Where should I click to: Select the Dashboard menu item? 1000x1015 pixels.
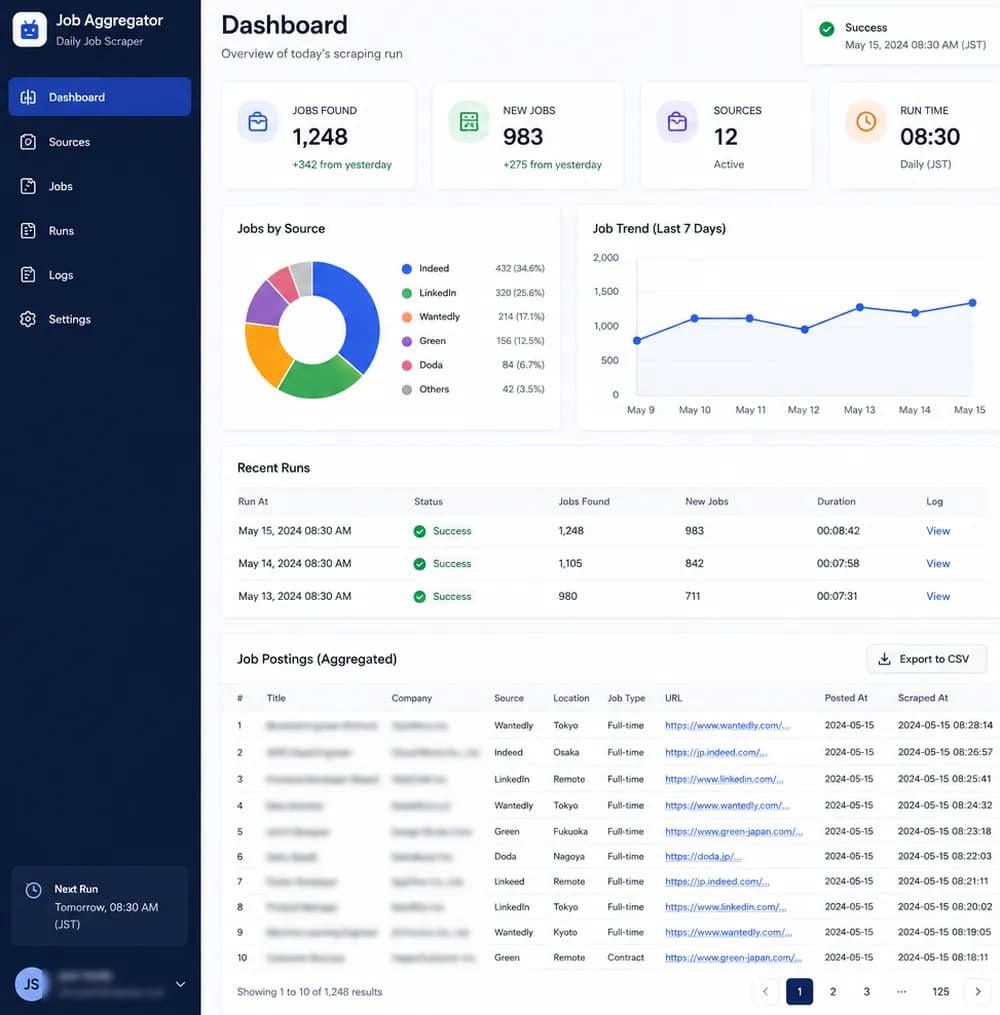point(100,97)
